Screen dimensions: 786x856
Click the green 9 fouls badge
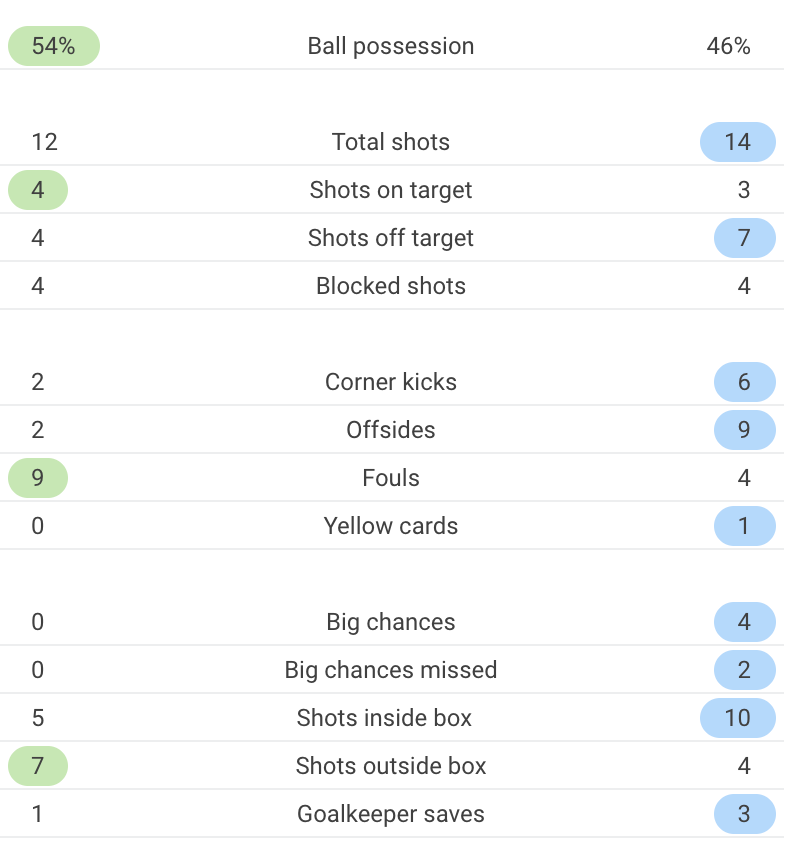[x=38, y=478]
